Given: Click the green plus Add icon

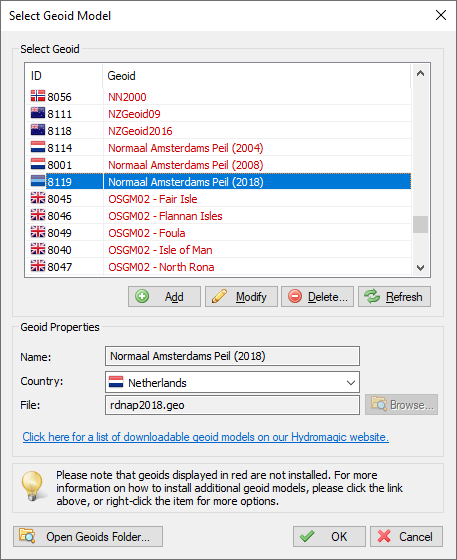Looking at the screenshot, I should click(142, 296).
